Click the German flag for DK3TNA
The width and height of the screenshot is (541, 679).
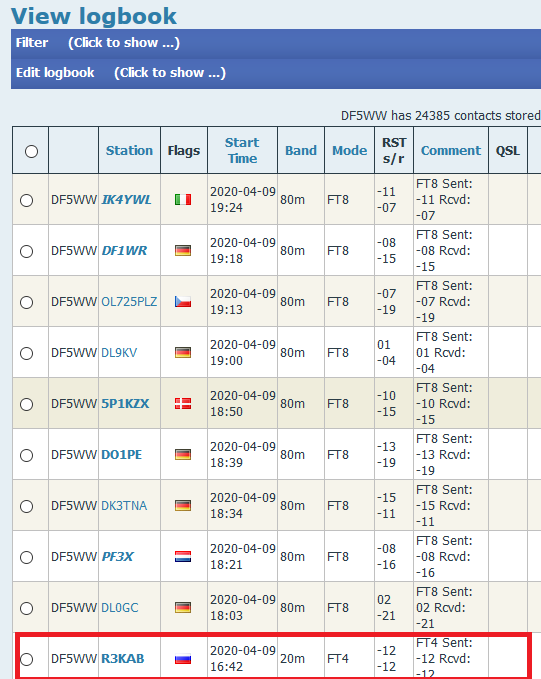[x=183, y=505]
